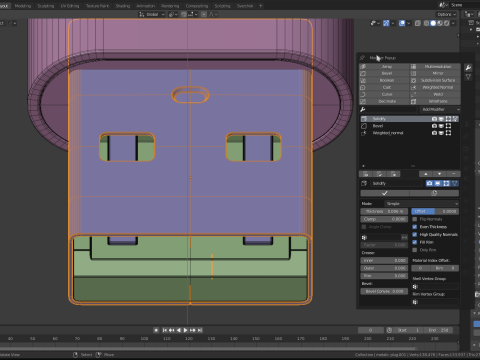Open the Options dropdown in viewport header

[446, 14]
